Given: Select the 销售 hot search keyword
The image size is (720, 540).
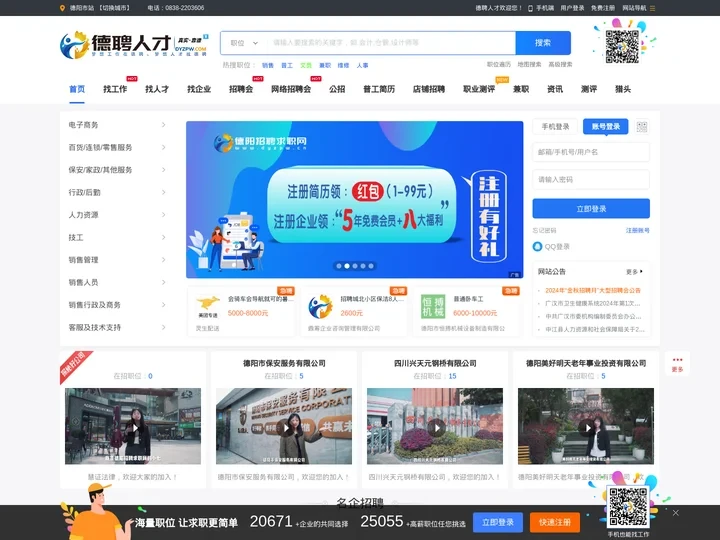Looking at the screenshot, I should point(268,65).
